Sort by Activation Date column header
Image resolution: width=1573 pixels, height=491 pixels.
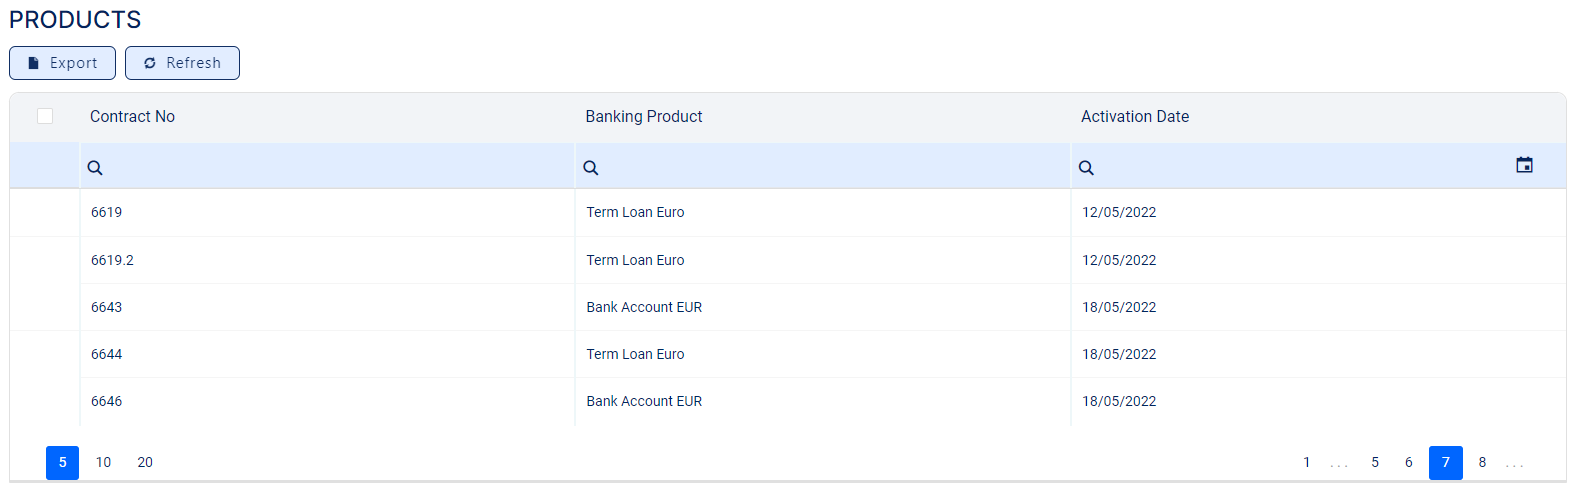point(1134,117)
